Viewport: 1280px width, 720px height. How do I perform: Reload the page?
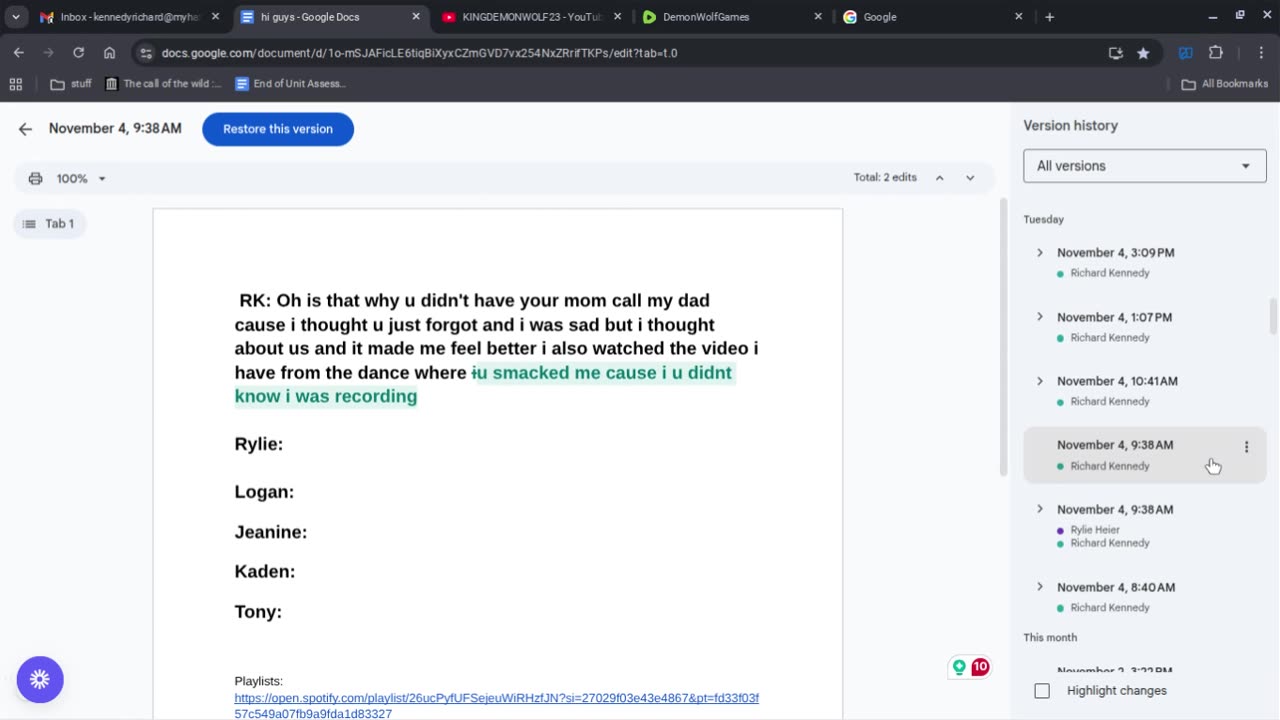(78, 53)
